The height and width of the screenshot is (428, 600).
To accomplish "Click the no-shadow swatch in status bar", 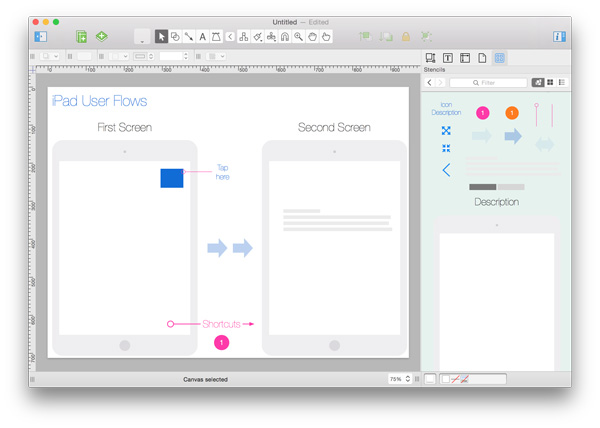I will tap(464, 379).
